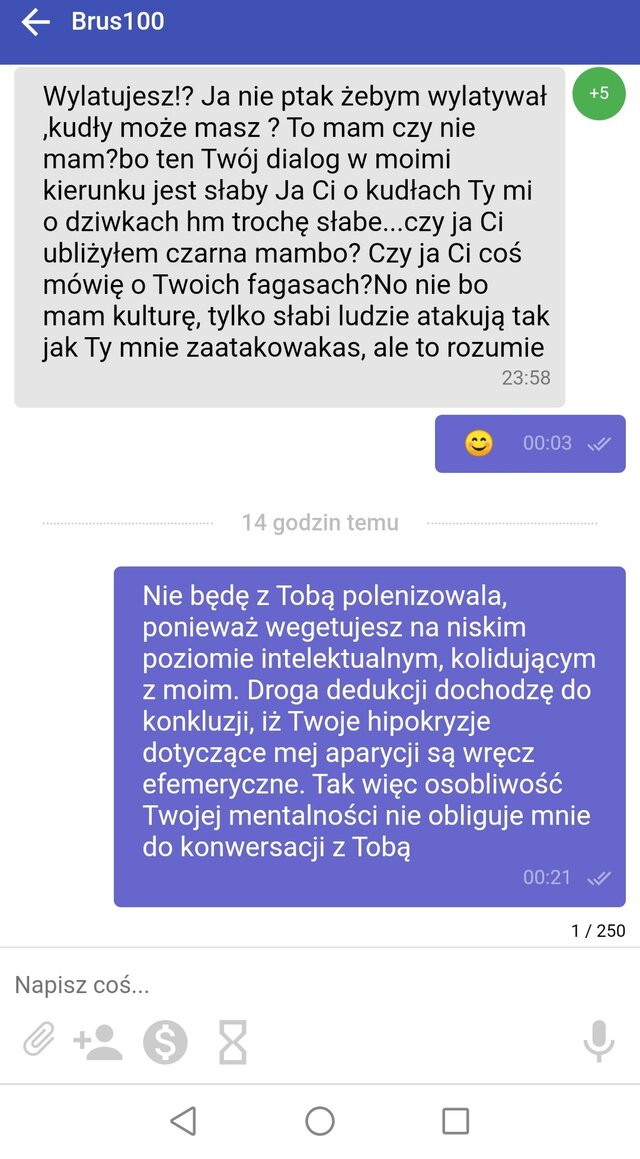Tap the hourglass timer icon

(x=233, y=1042)
